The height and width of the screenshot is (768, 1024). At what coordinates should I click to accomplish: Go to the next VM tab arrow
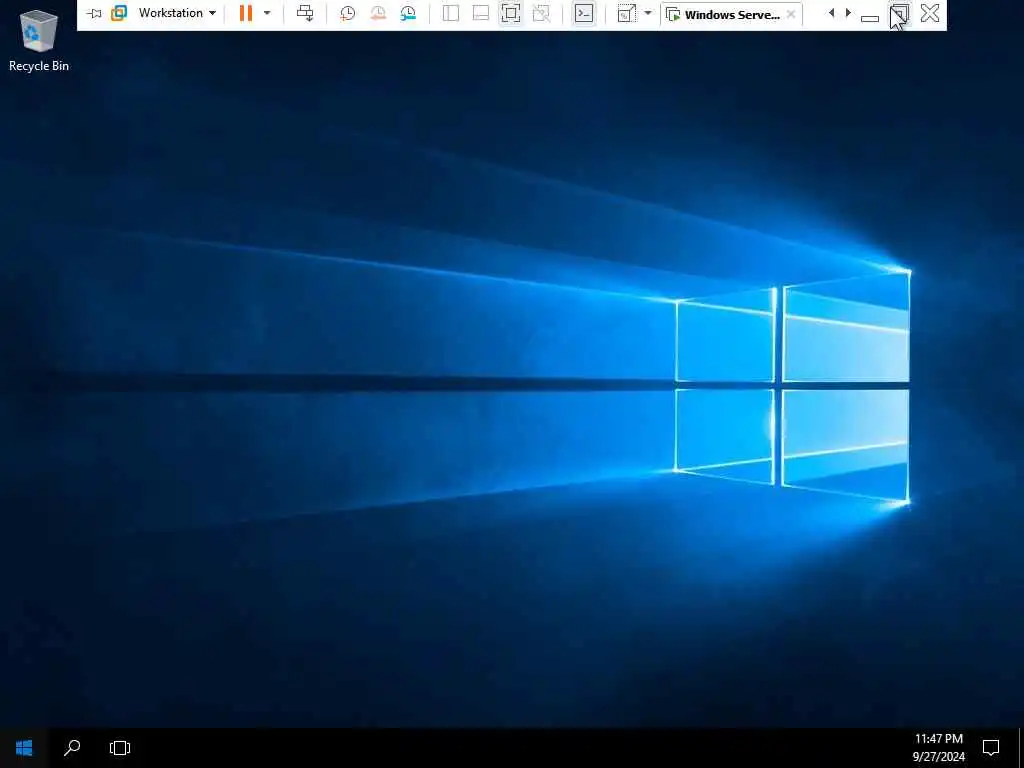click(848, 13)
